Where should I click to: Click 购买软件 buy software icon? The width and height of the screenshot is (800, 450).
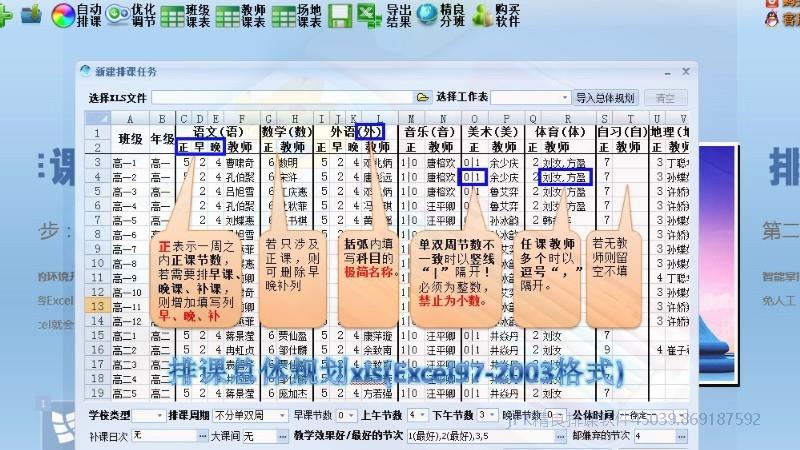(x=496, y=15)
